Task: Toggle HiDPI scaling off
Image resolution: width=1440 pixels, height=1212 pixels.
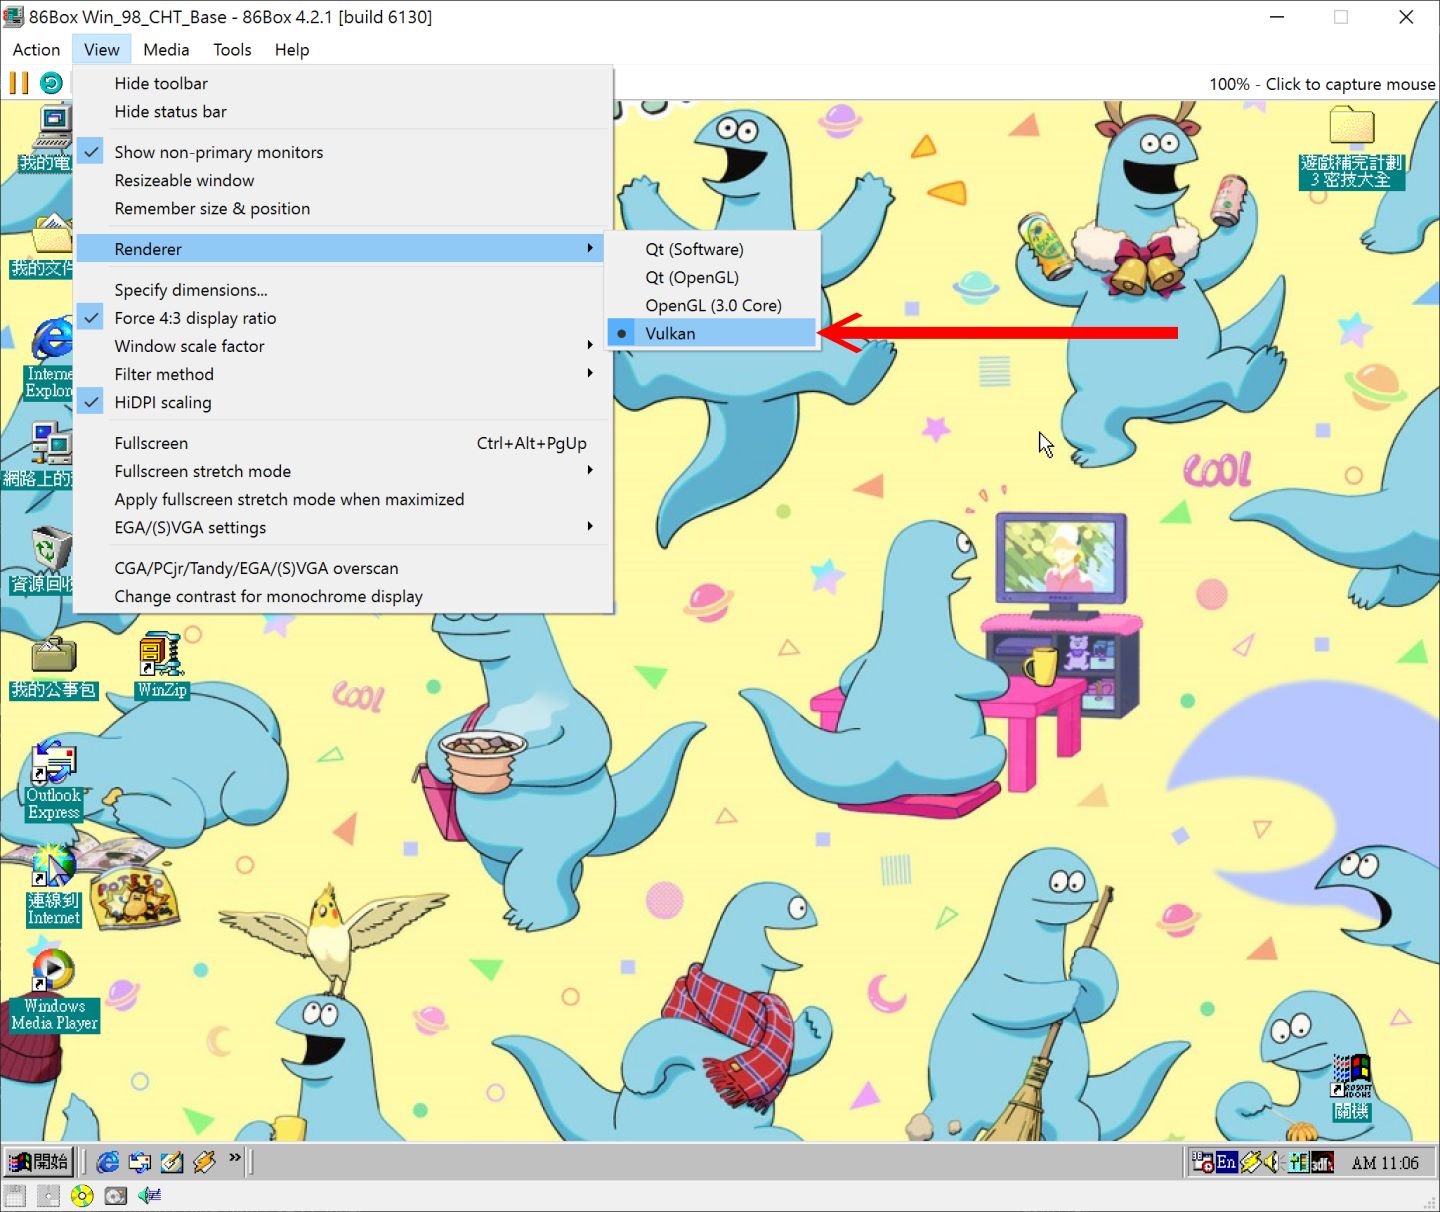Action: 341,402
